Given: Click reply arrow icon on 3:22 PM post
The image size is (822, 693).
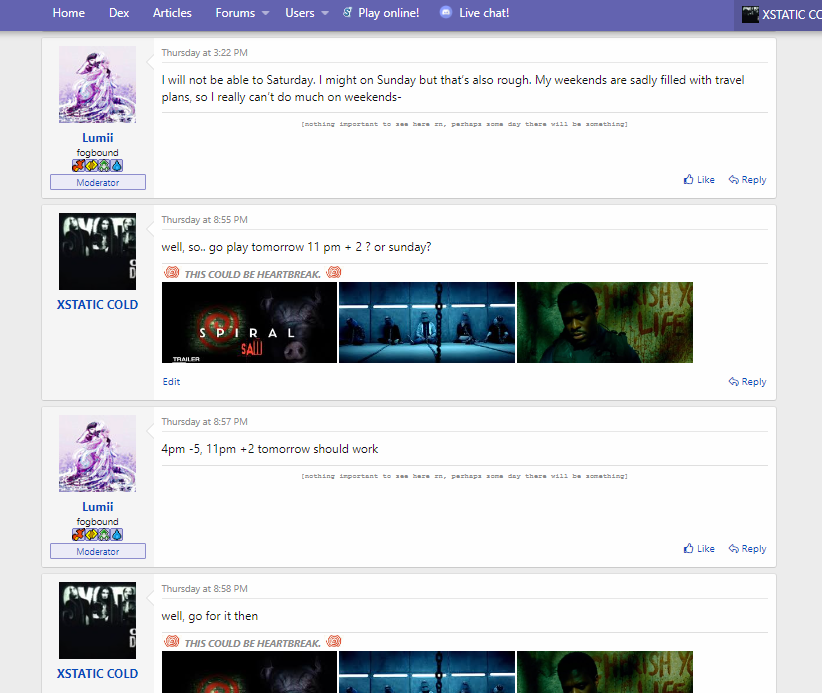Looking at the screenshot, I should 733,180.
